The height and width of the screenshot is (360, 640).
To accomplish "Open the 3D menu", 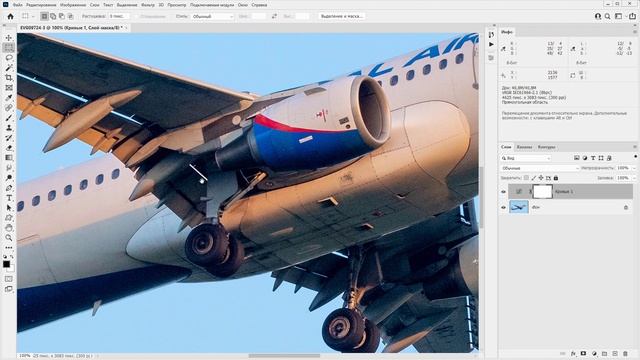I will pos(161,5).
